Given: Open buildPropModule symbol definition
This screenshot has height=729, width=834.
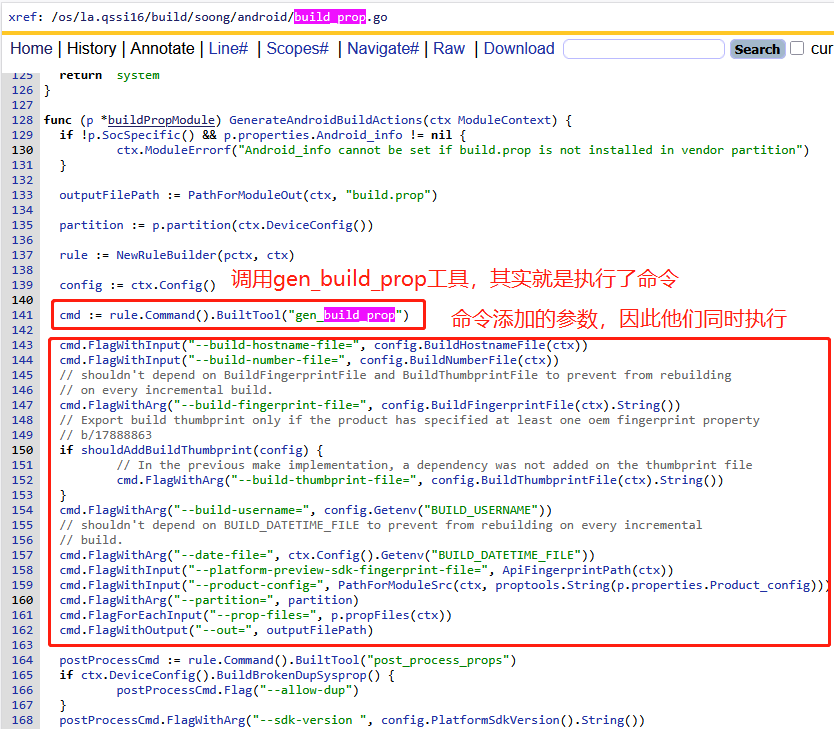Looking at the screenshot, I should tap(161, 120).
